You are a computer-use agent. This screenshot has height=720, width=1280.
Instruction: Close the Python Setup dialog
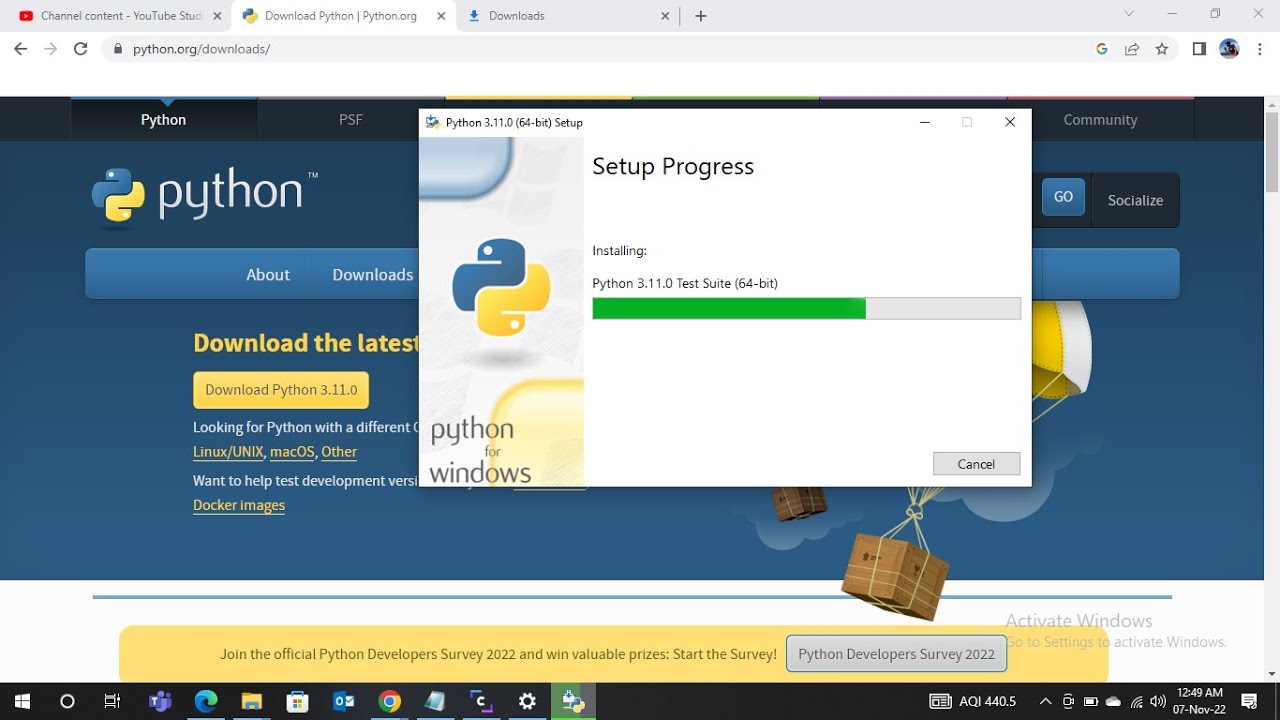click(x=1010, y=122)
